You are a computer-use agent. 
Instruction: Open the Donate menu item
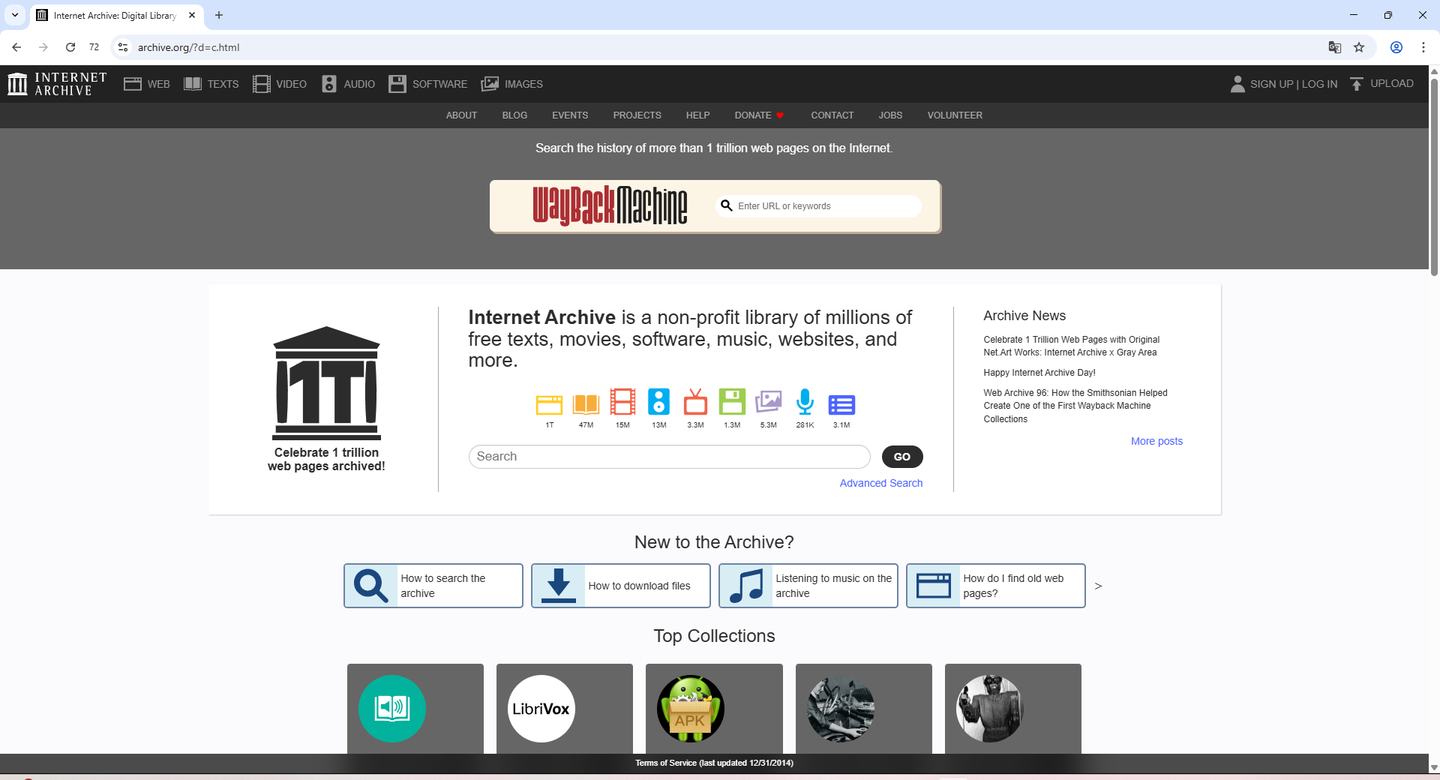point(759,115)
